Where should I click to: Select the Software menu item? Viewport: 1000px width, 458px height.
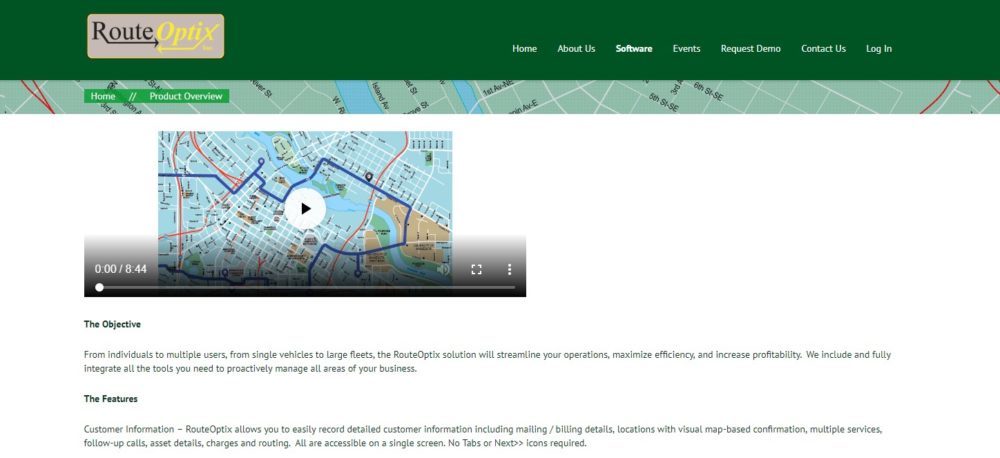[x=634, y=49]
